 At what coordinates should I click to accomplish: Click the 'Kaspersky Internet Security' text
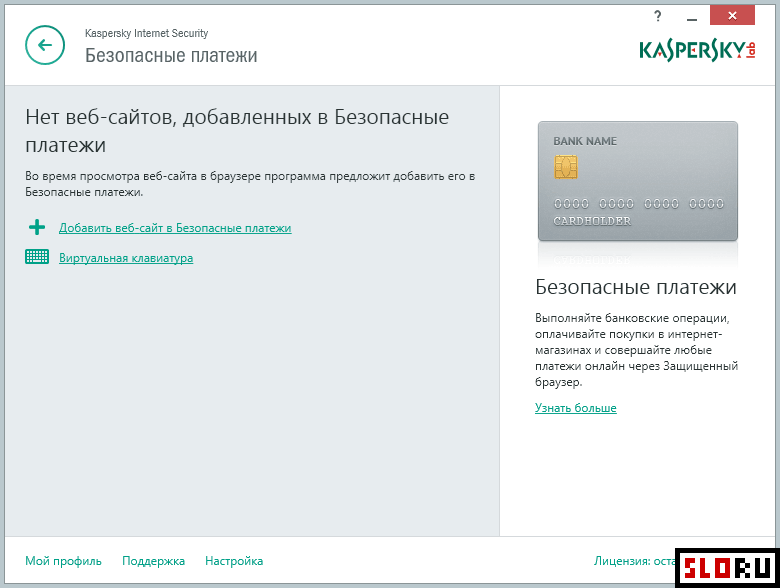click(x=146, y=33)
